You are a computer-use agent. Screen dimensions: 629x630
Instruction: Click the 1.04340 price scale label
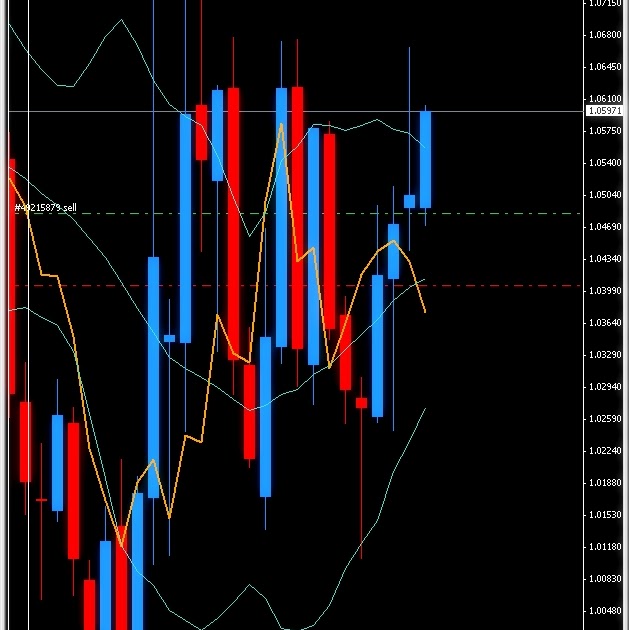(605, 258)
